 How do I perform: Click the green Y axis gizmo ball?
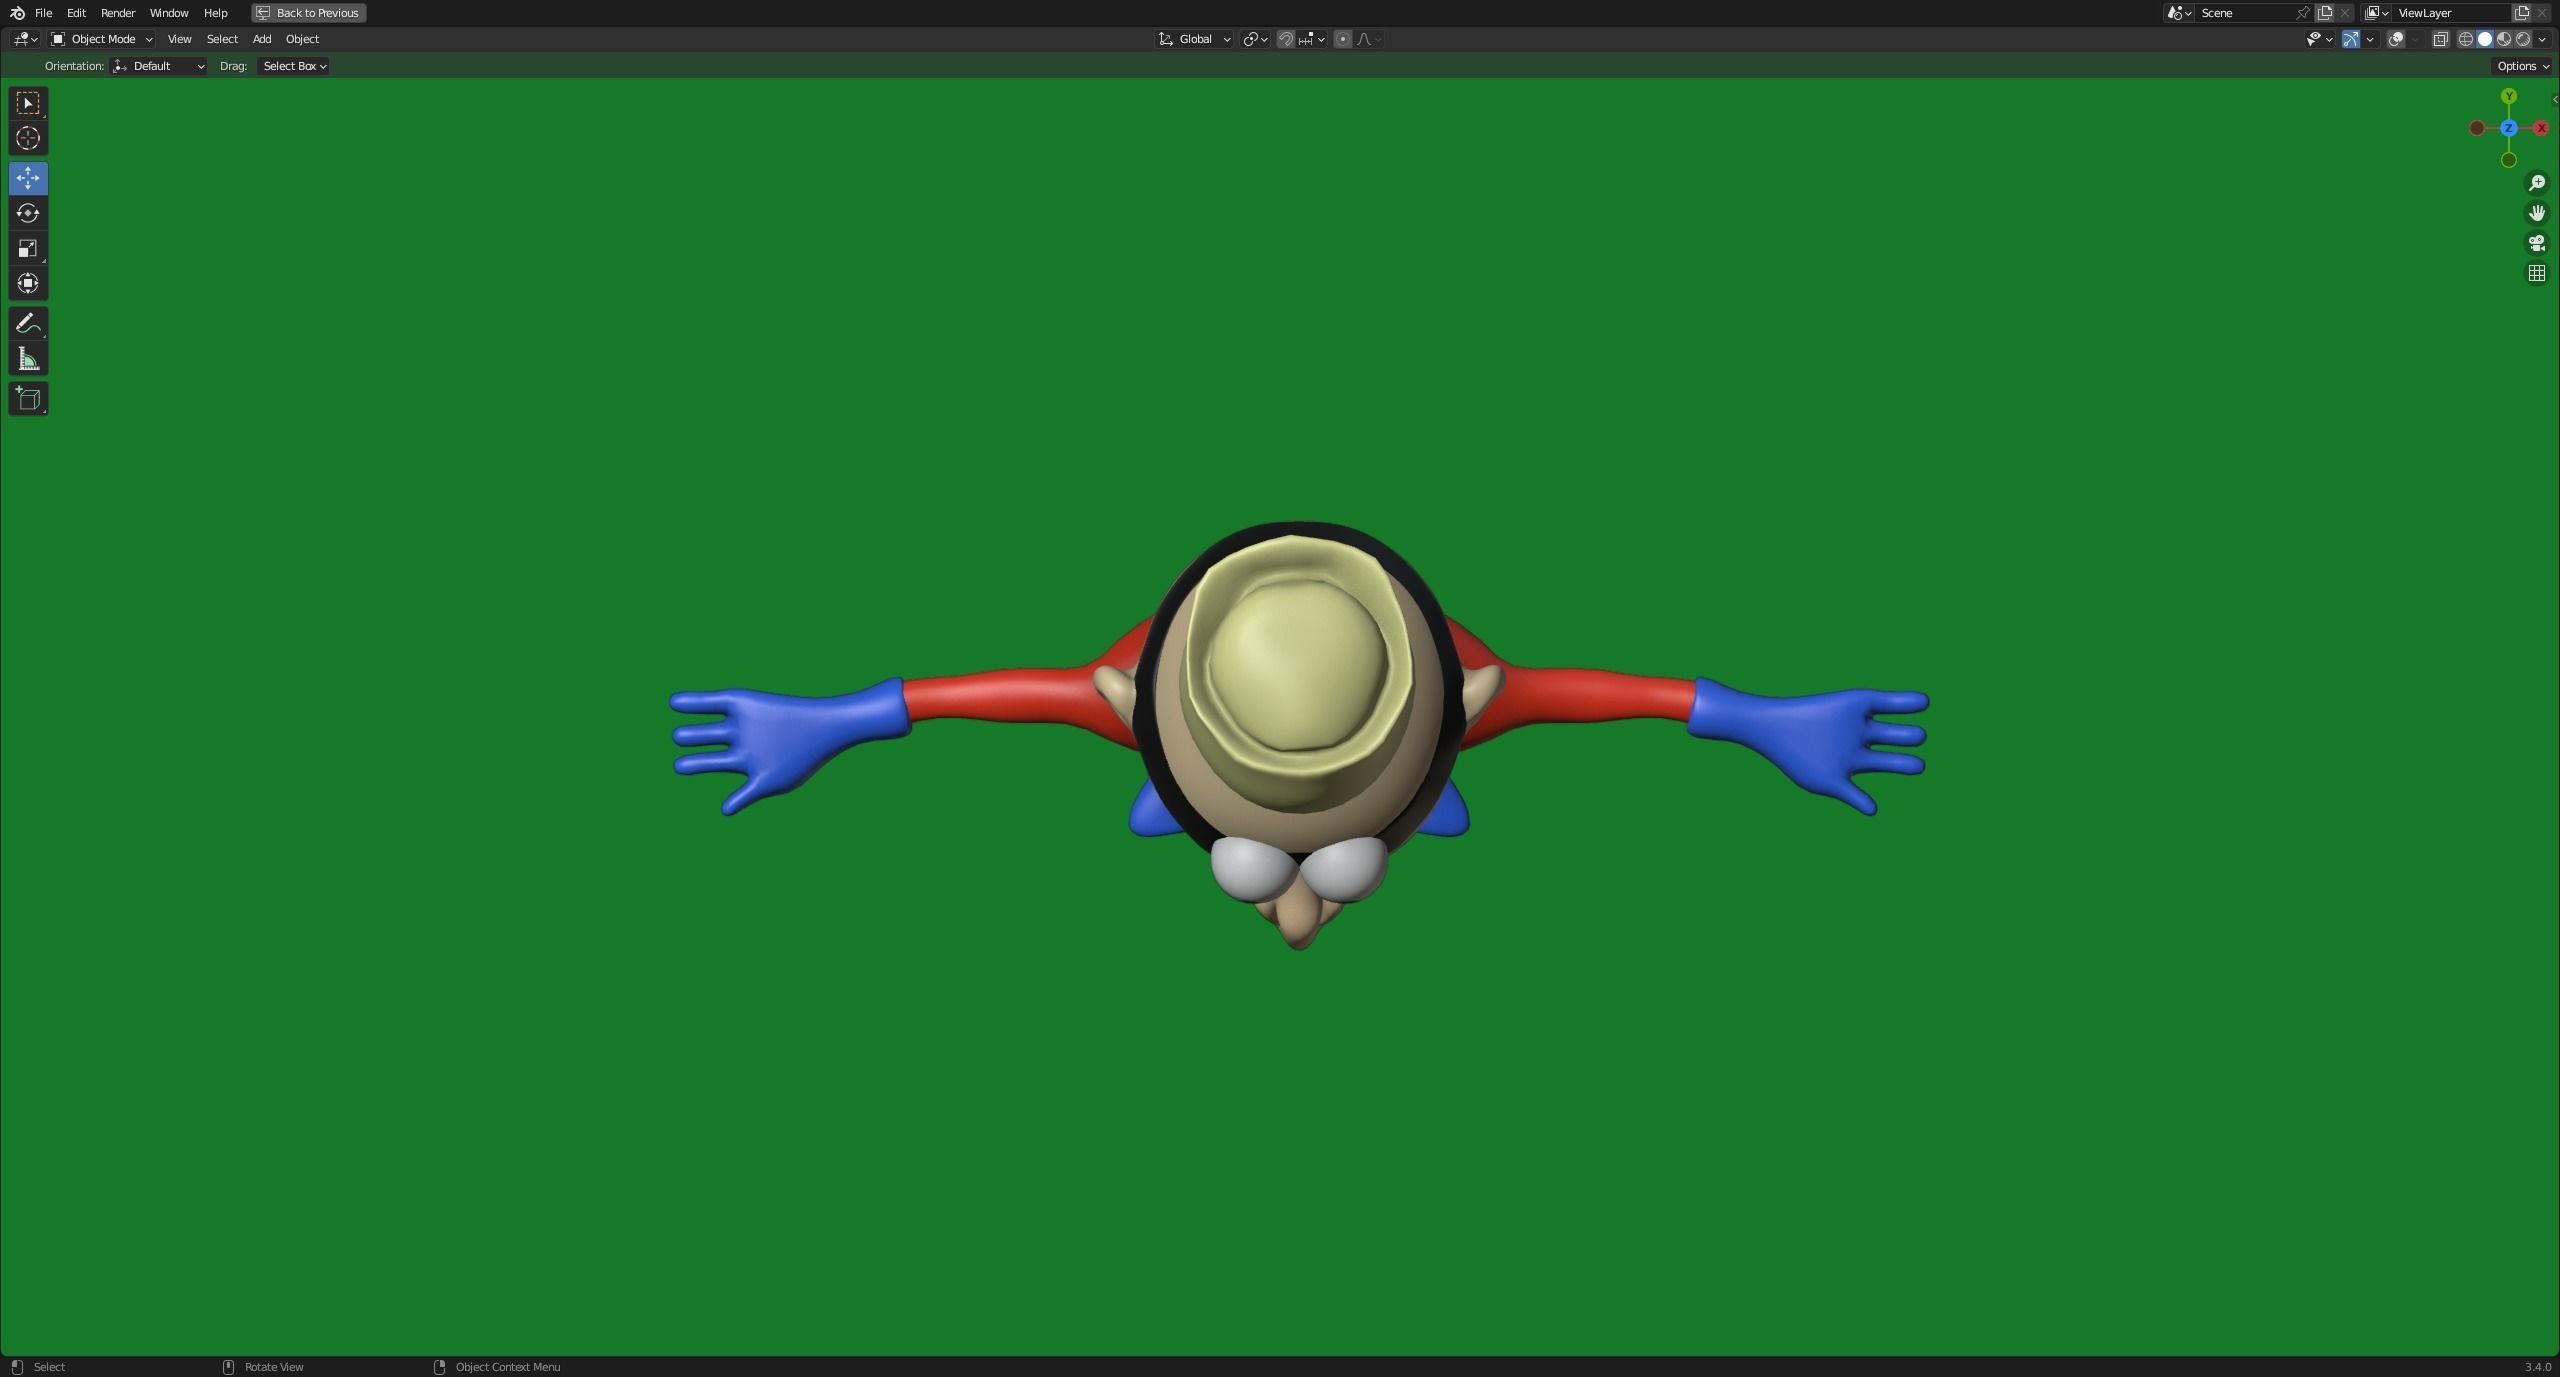(2508, 96)
